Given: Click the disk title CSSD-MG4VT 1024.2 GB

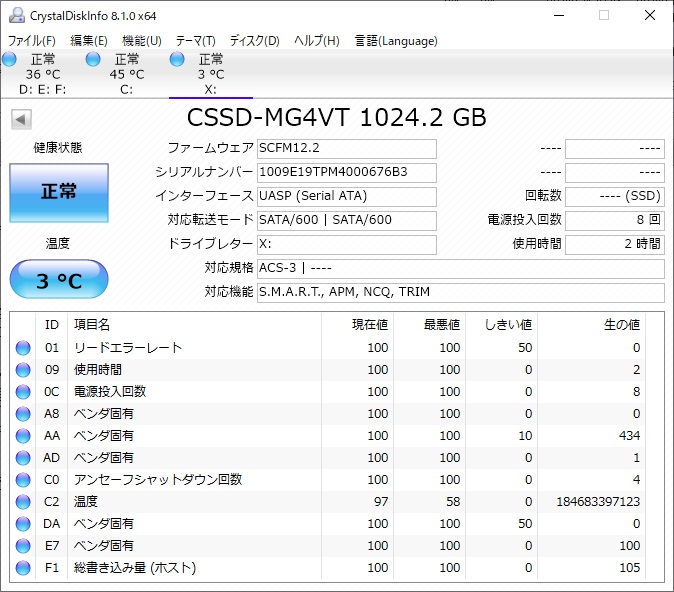Looking at the screenshot, I should [337, 117].
